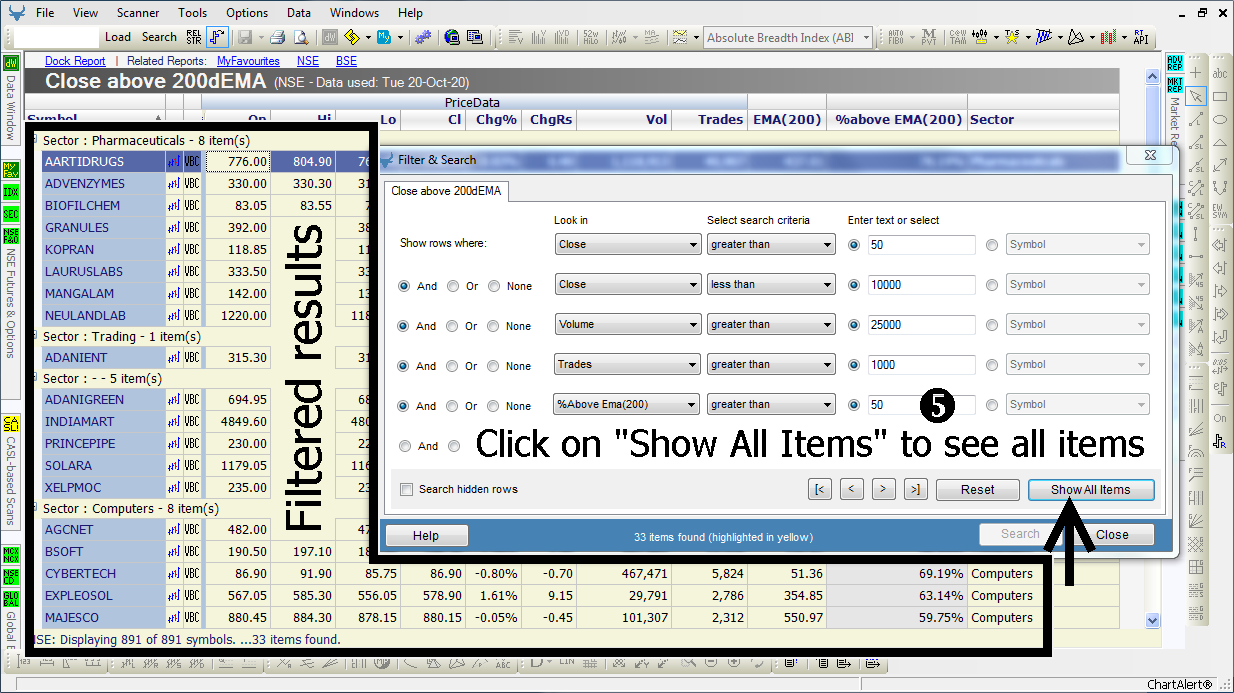The height and width of the screenshot is (693, 1234).
Task: Select None radio for Trades row
Action: pos(494,366)
